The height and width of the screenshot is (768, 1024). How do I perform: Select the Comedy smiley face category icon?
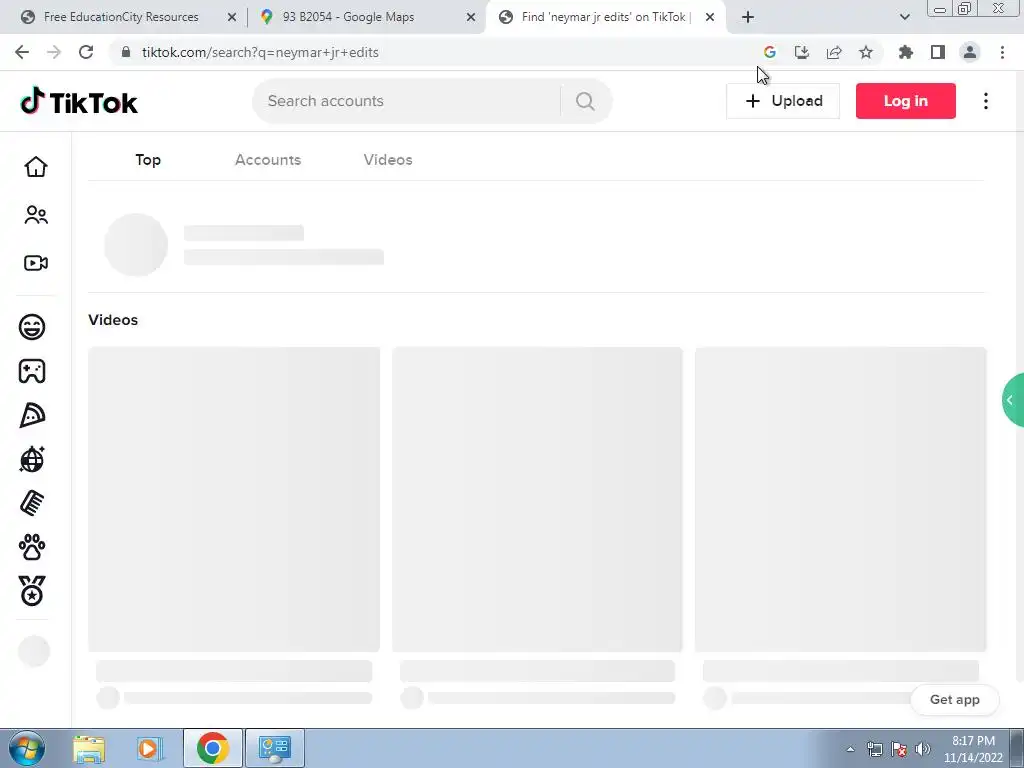[32, 327]
